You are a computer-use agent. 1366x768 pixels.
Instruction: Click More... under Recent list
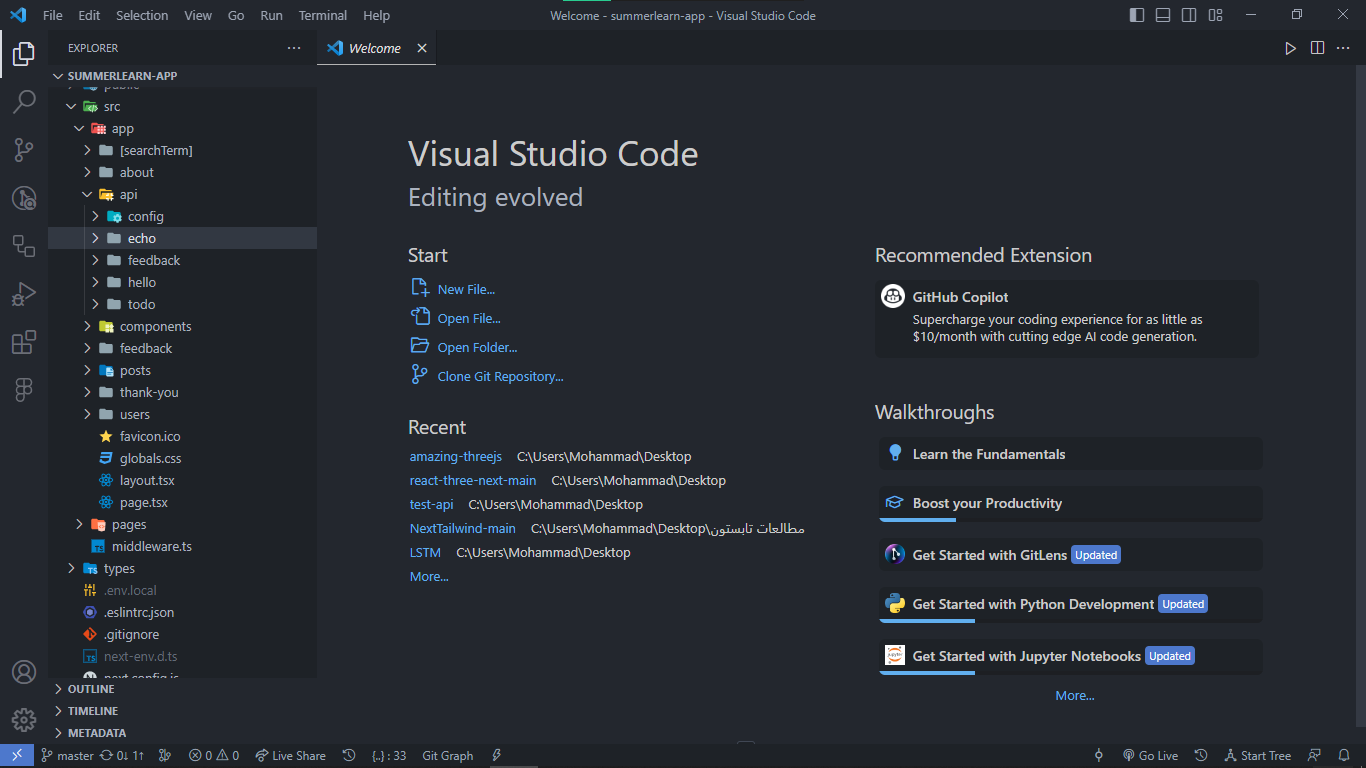(x=429, y=576)
